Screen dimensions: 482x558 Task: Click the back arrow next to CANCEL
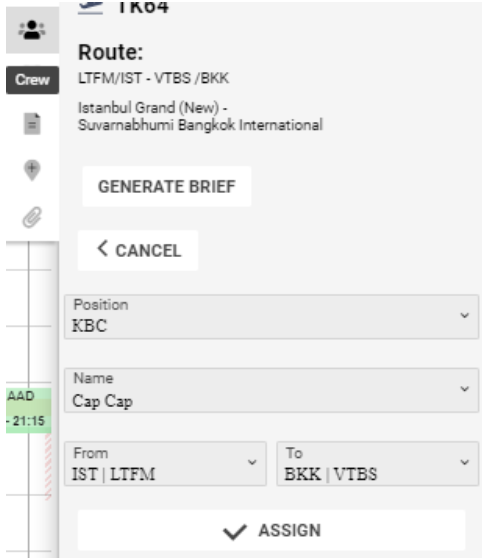103,248
